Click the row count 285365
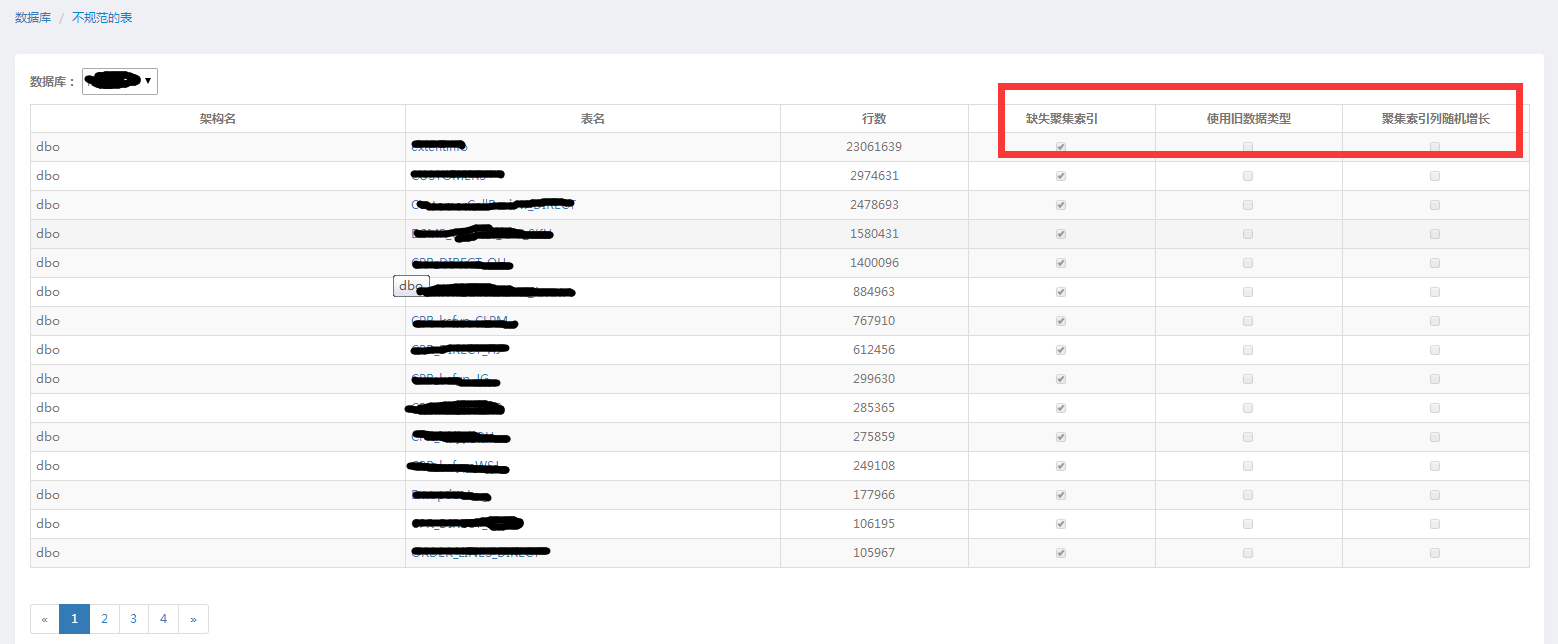The height and width of the screenshot is (644, 1558). (x=874, y=408)
